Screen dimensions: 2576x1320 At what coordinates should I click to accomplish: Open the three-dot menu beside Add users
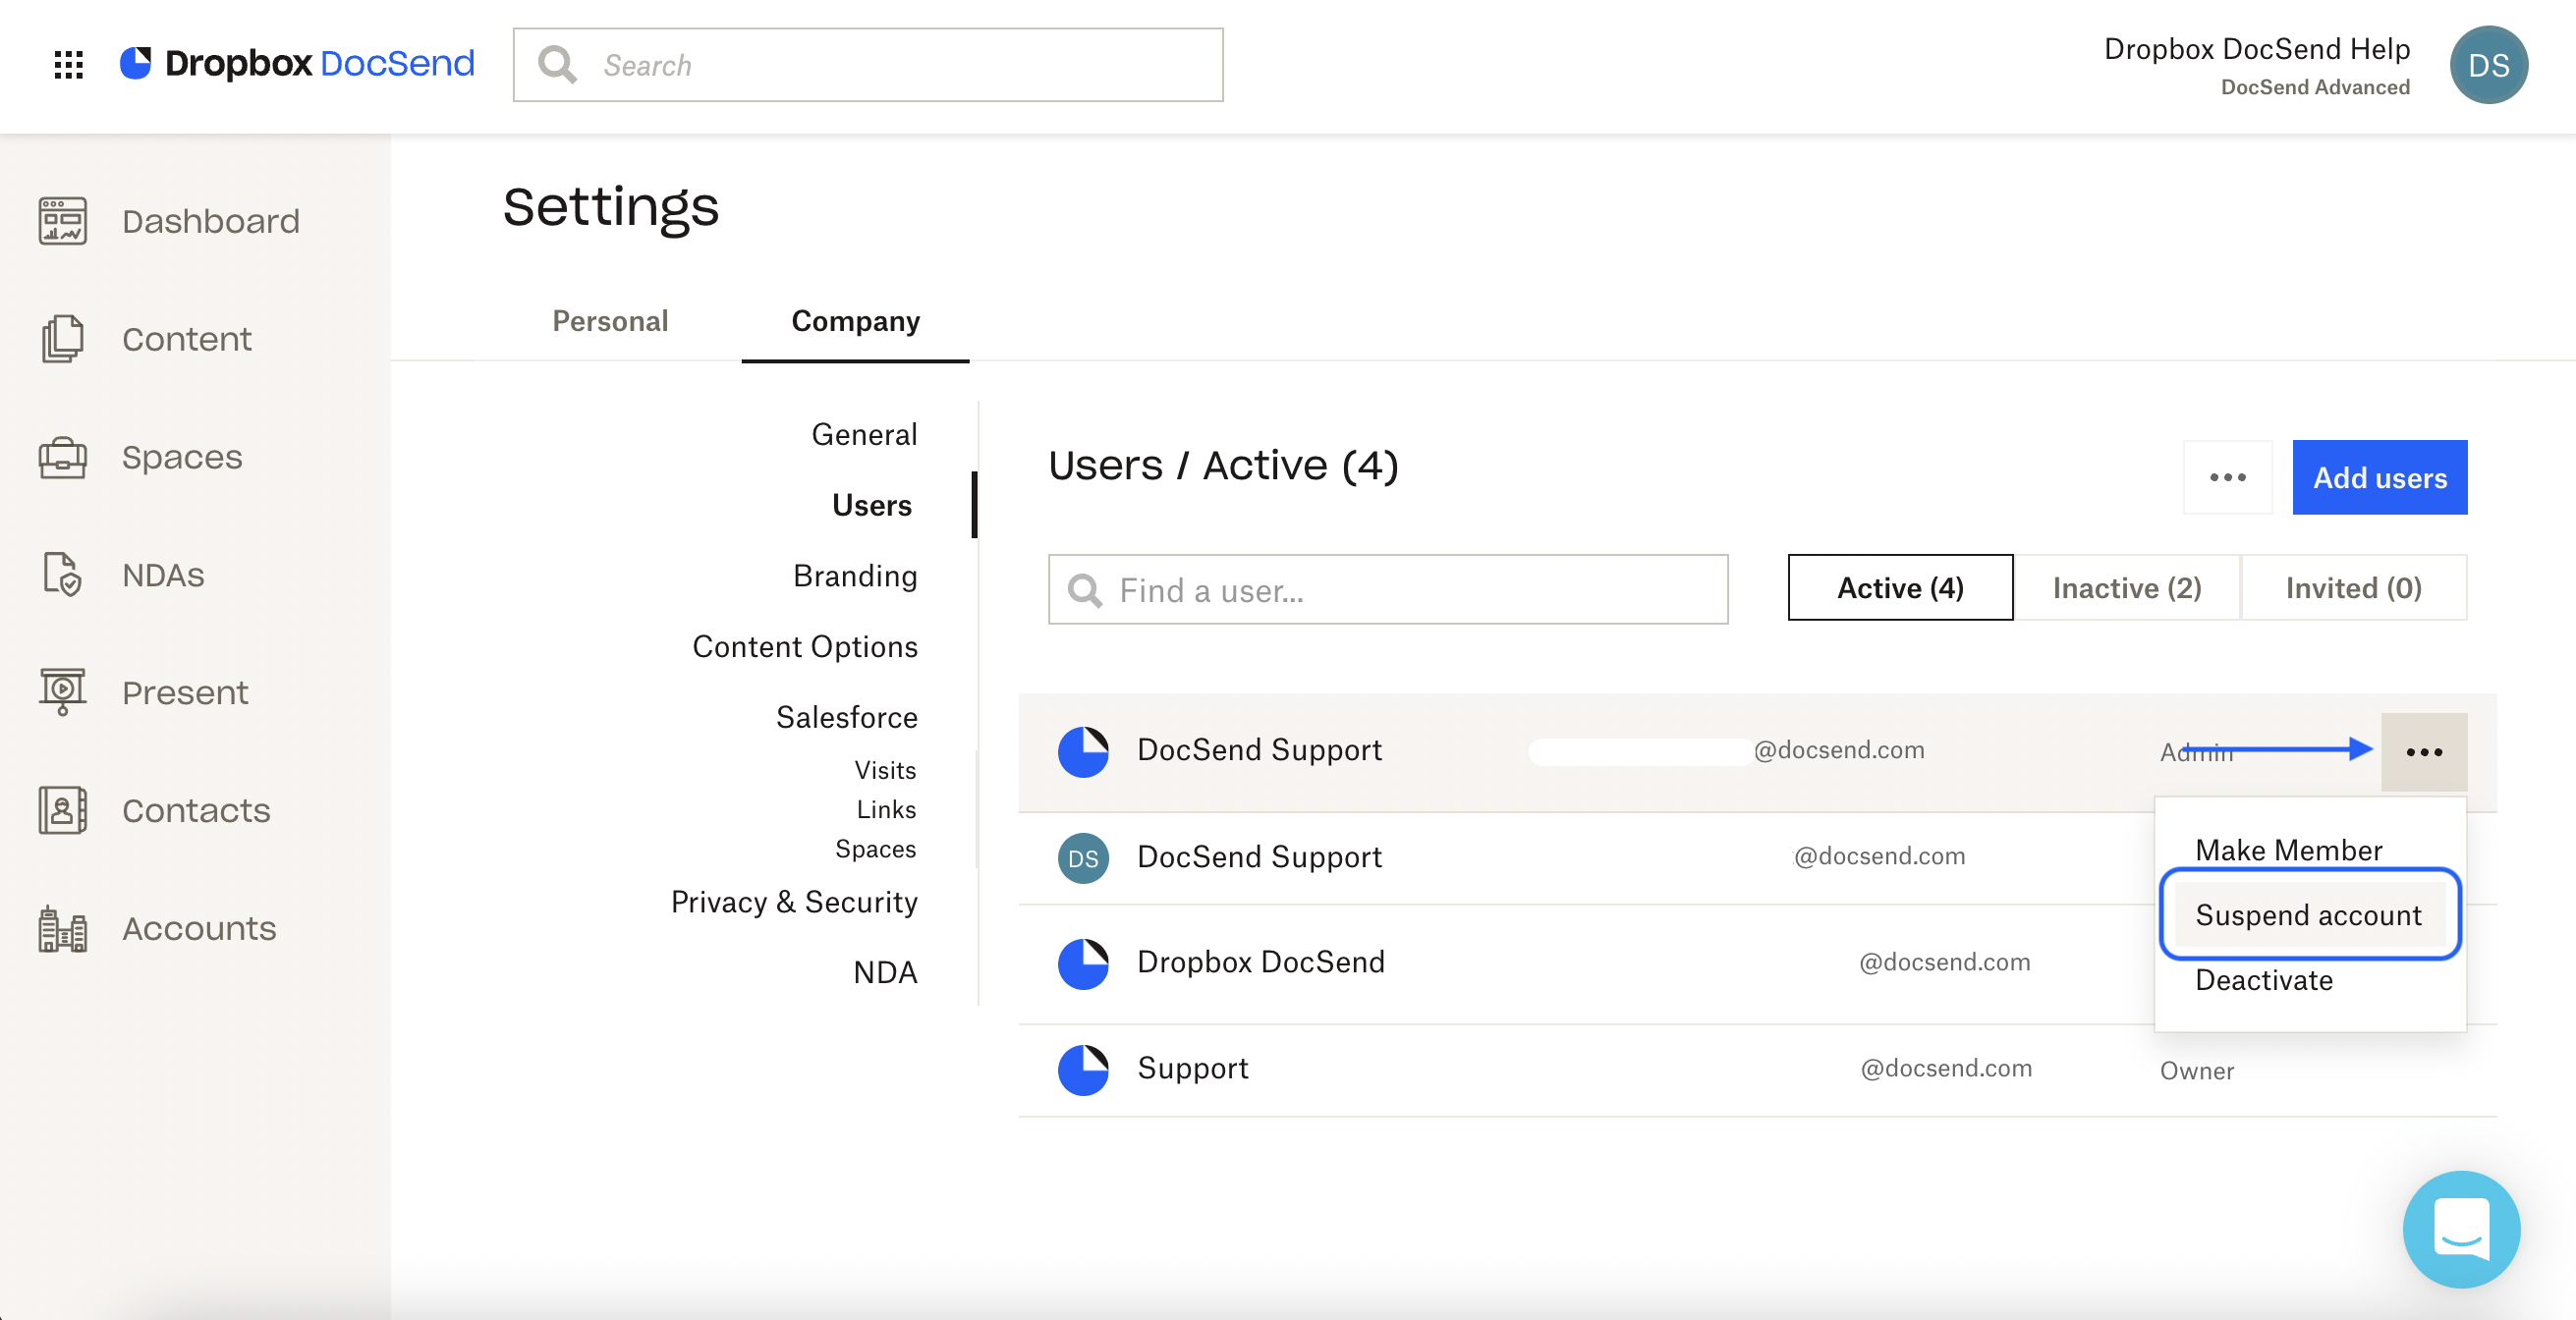point(2227,477)
